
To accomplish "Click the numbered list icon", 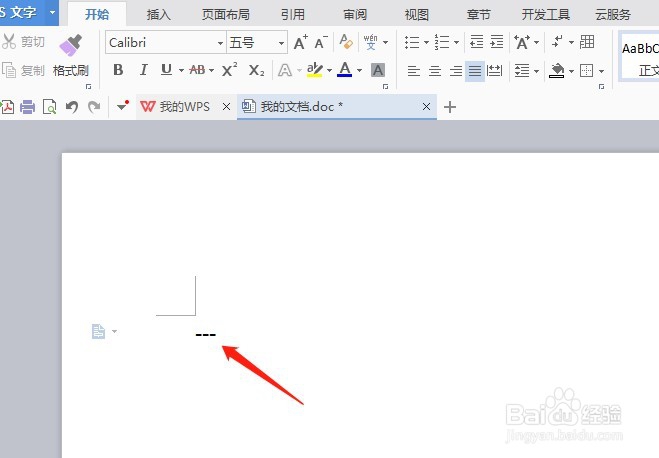I will 442,42.
